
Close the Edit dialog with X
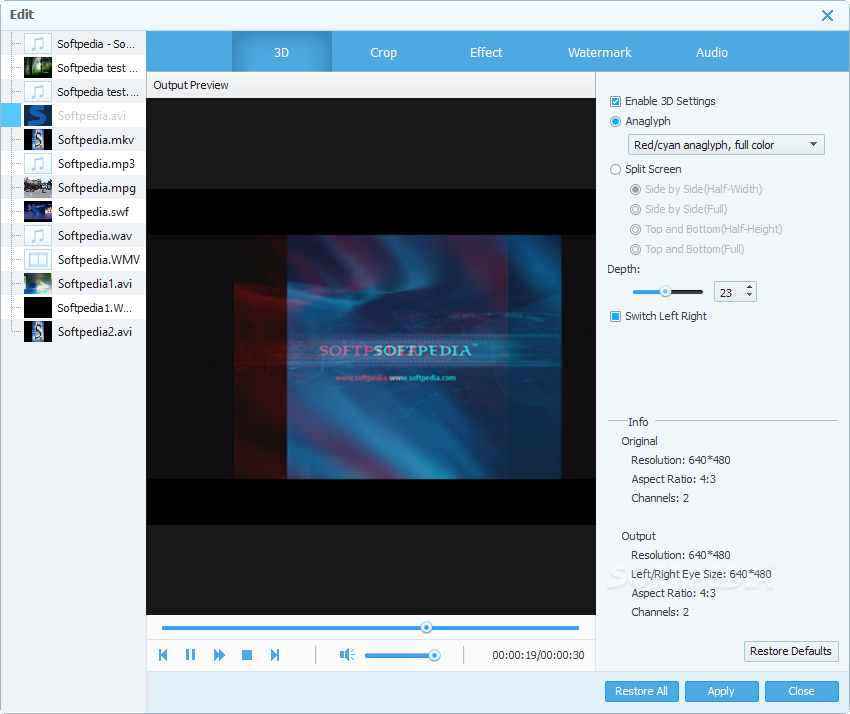tap(827, 15)
